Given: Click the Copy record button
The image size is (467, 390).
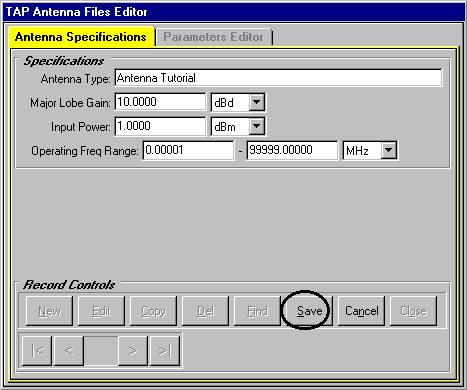Looking at the screenshot, I should [153, 311].
